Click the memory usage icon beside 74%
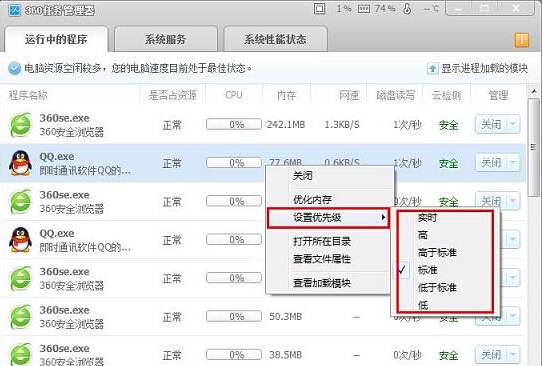This screenshot has width=543, height=366. (x=364, y=9)
